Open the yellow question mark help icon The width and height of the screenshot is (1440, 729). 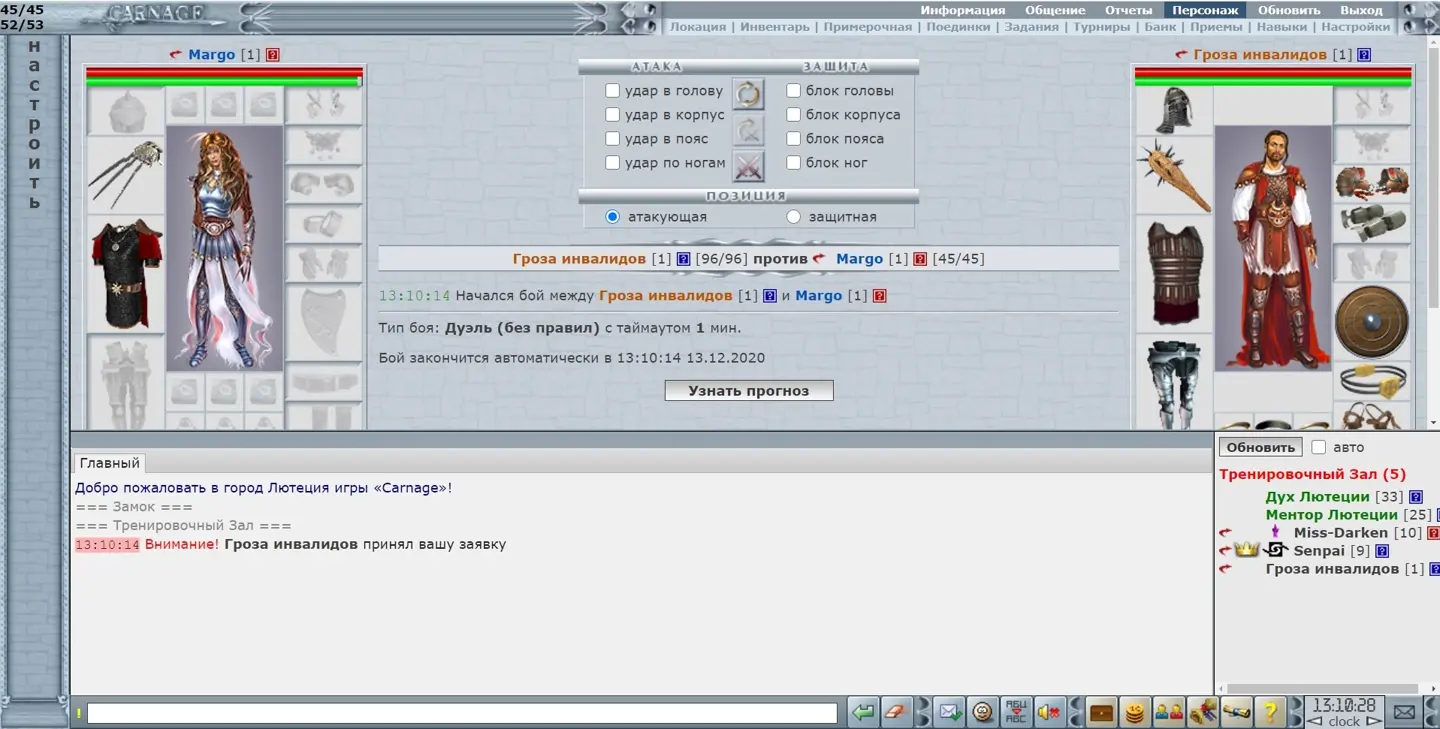point(1269,712)
